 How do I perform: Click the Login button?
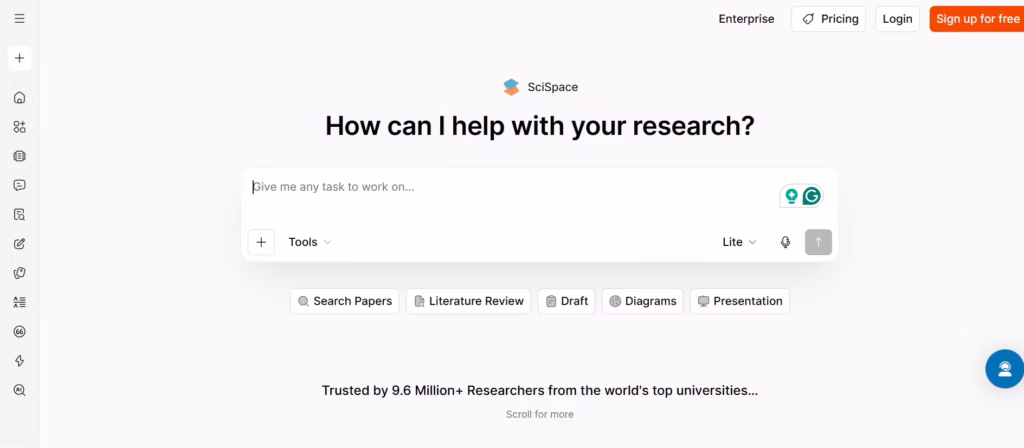click(897, 19)
